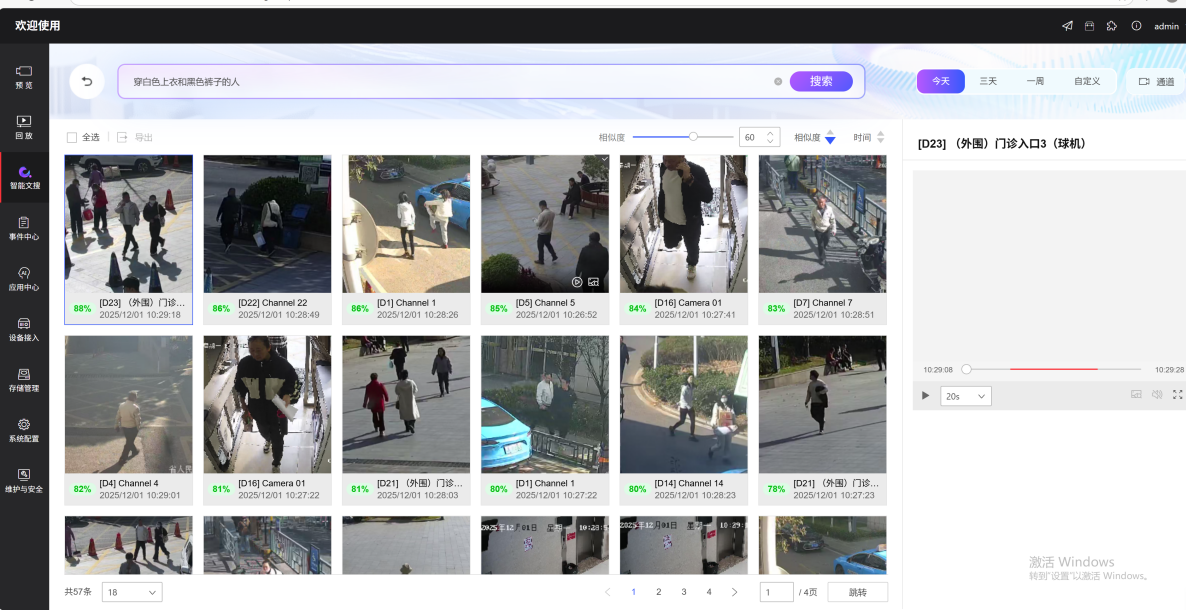This screenshot has width=1186, height=610.
Task: Click the muted speaker icon in player
Action: point(1157,395)
